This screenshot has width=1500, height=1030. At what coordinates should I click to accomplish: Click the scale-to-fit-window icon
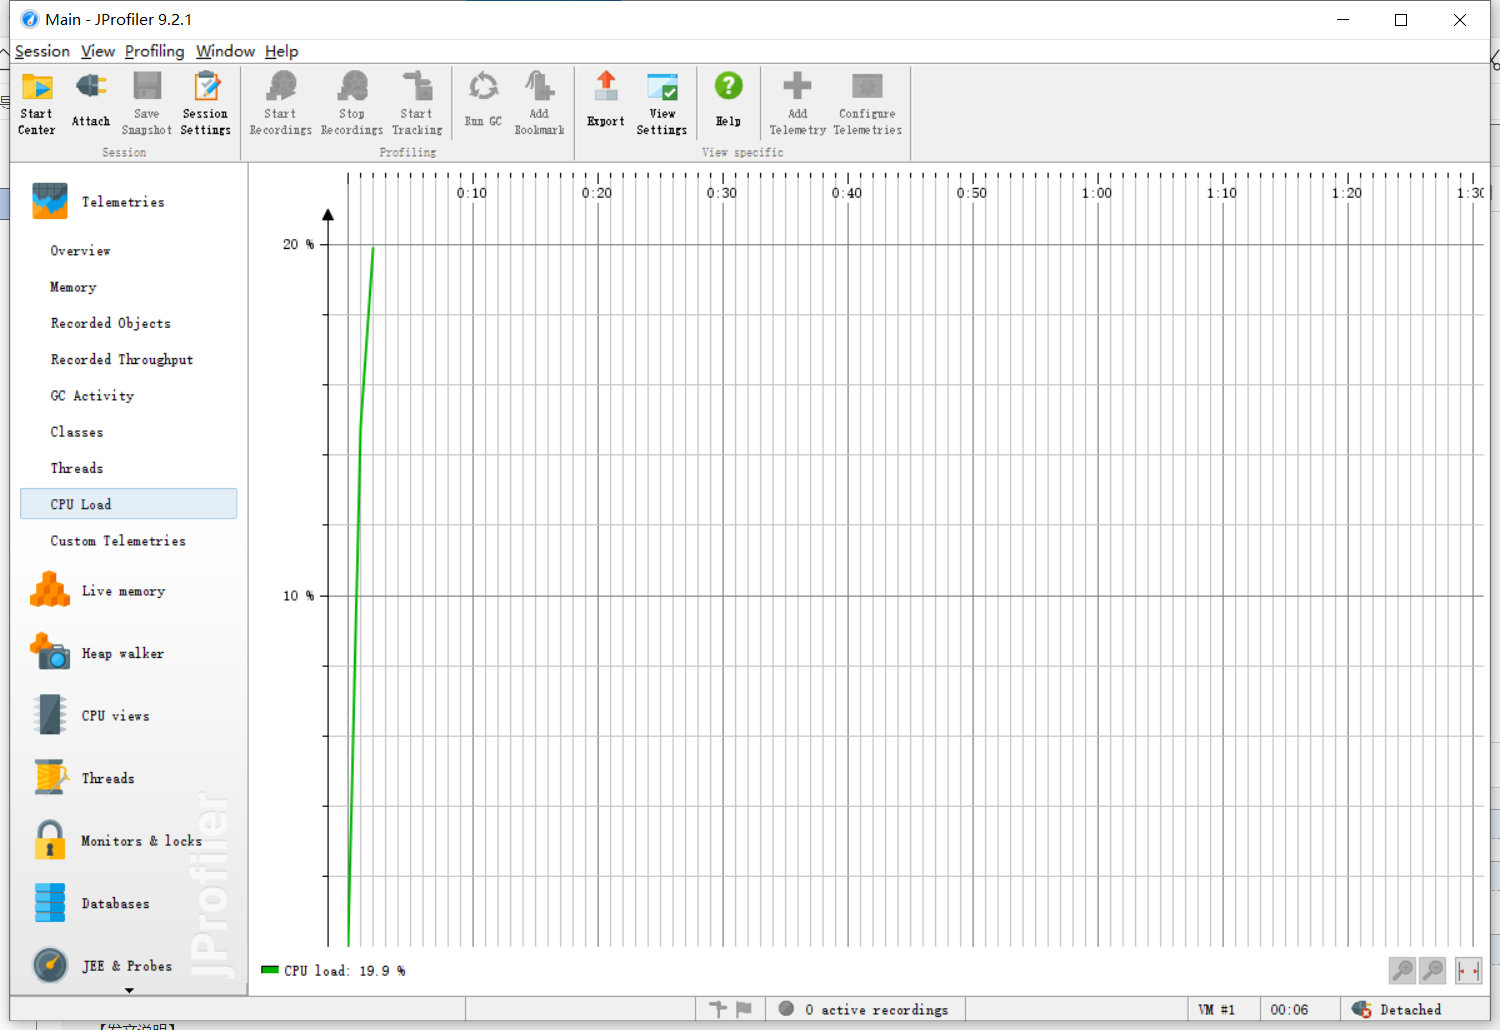1468,970
